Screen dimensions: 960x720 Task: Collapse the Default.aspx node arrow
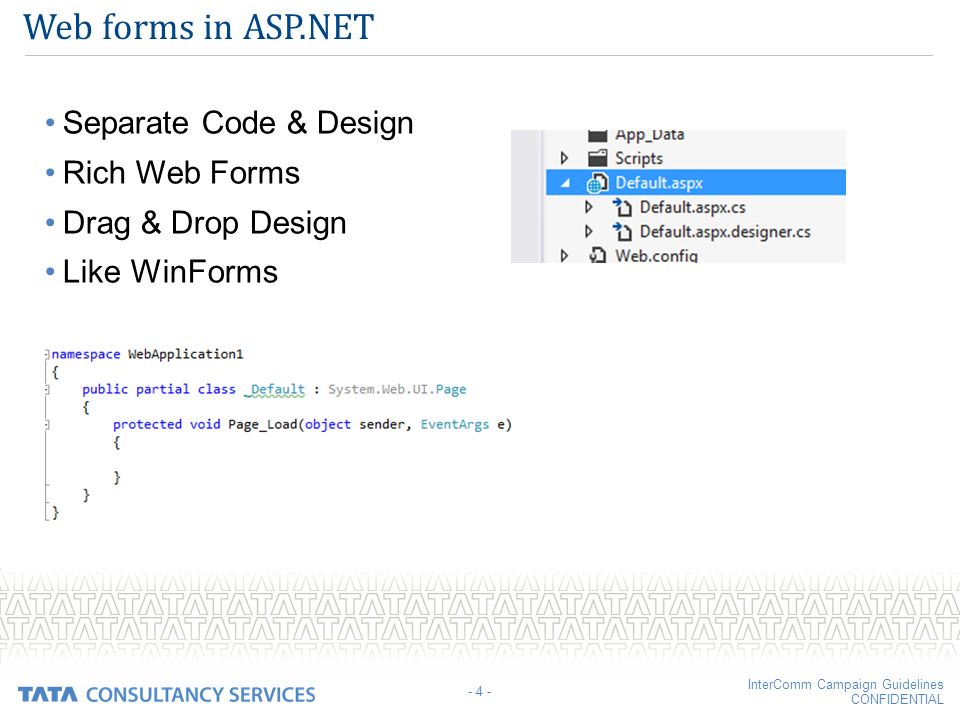566,182
